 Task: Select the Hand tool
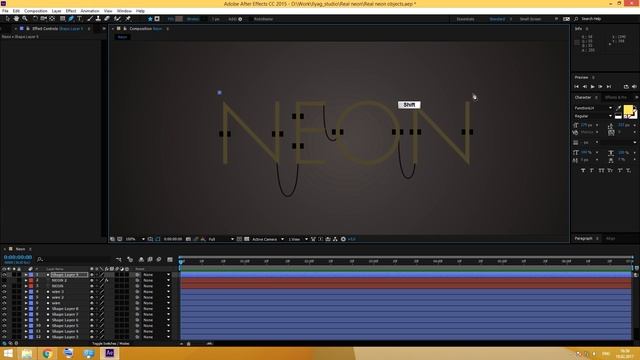click(16, 19)
